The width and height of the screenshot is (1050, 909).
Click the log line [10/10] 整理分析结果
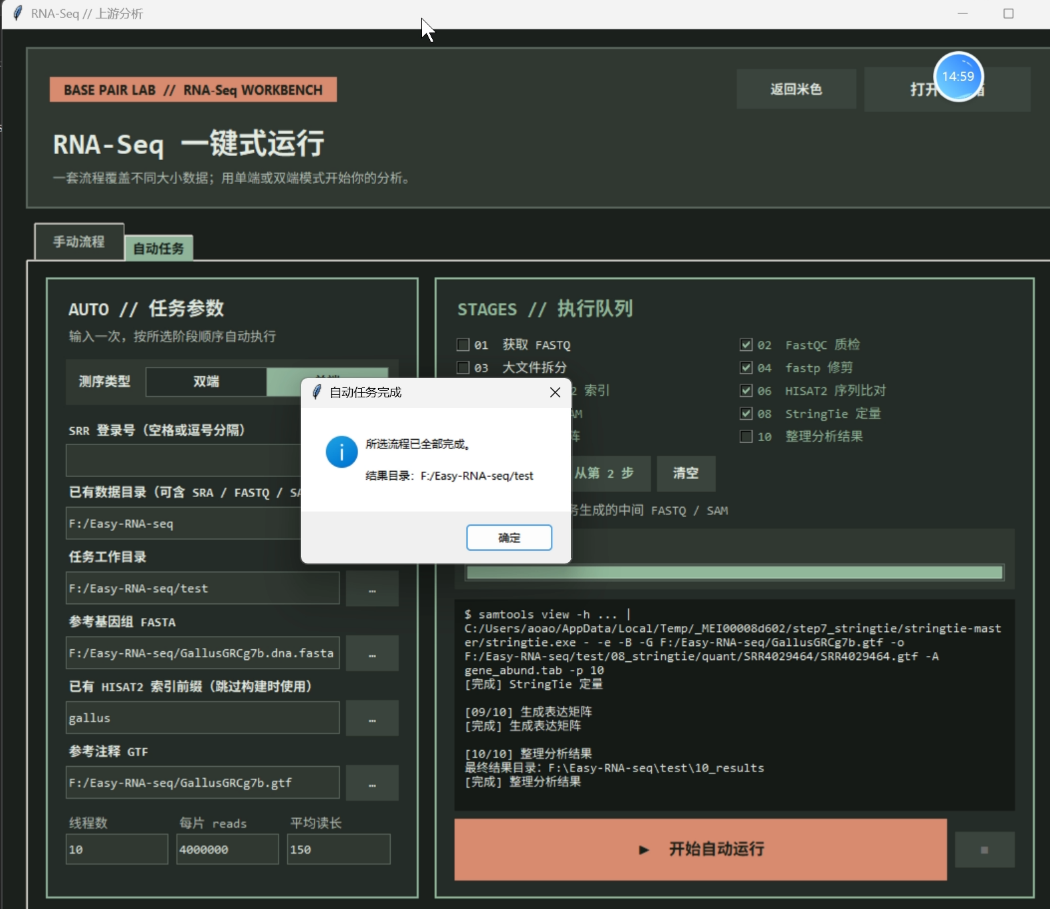[x=528, y=754]
